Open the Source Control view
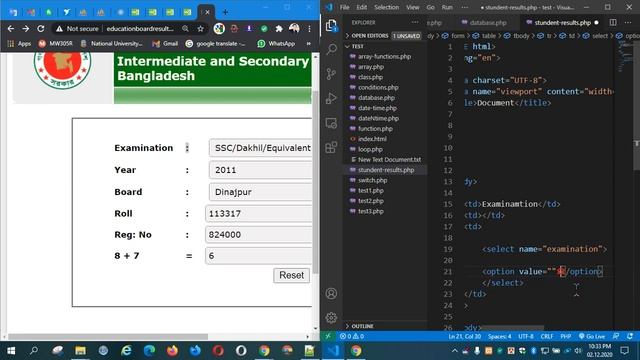640x360 pixels. (x=331, y=74)
